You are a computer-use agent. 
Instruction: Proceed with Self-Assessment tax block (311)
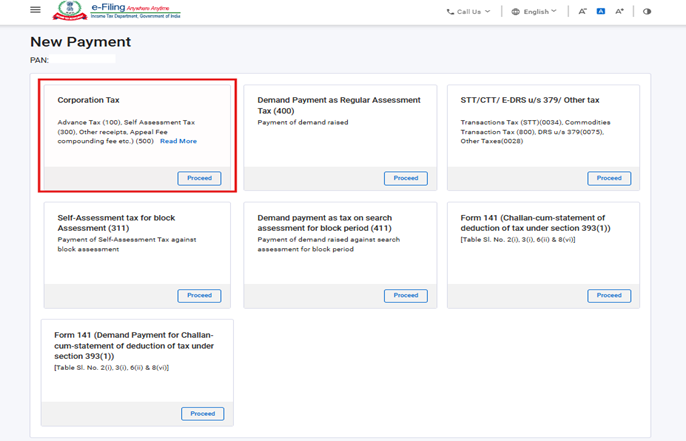pos(199,295)
